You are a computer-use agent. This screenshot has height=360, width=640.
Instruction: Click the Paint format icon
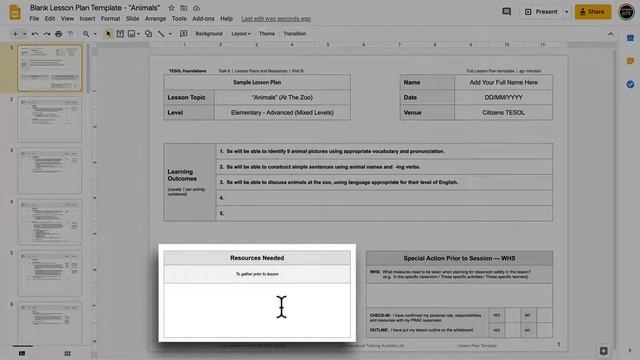pos(70,34)
